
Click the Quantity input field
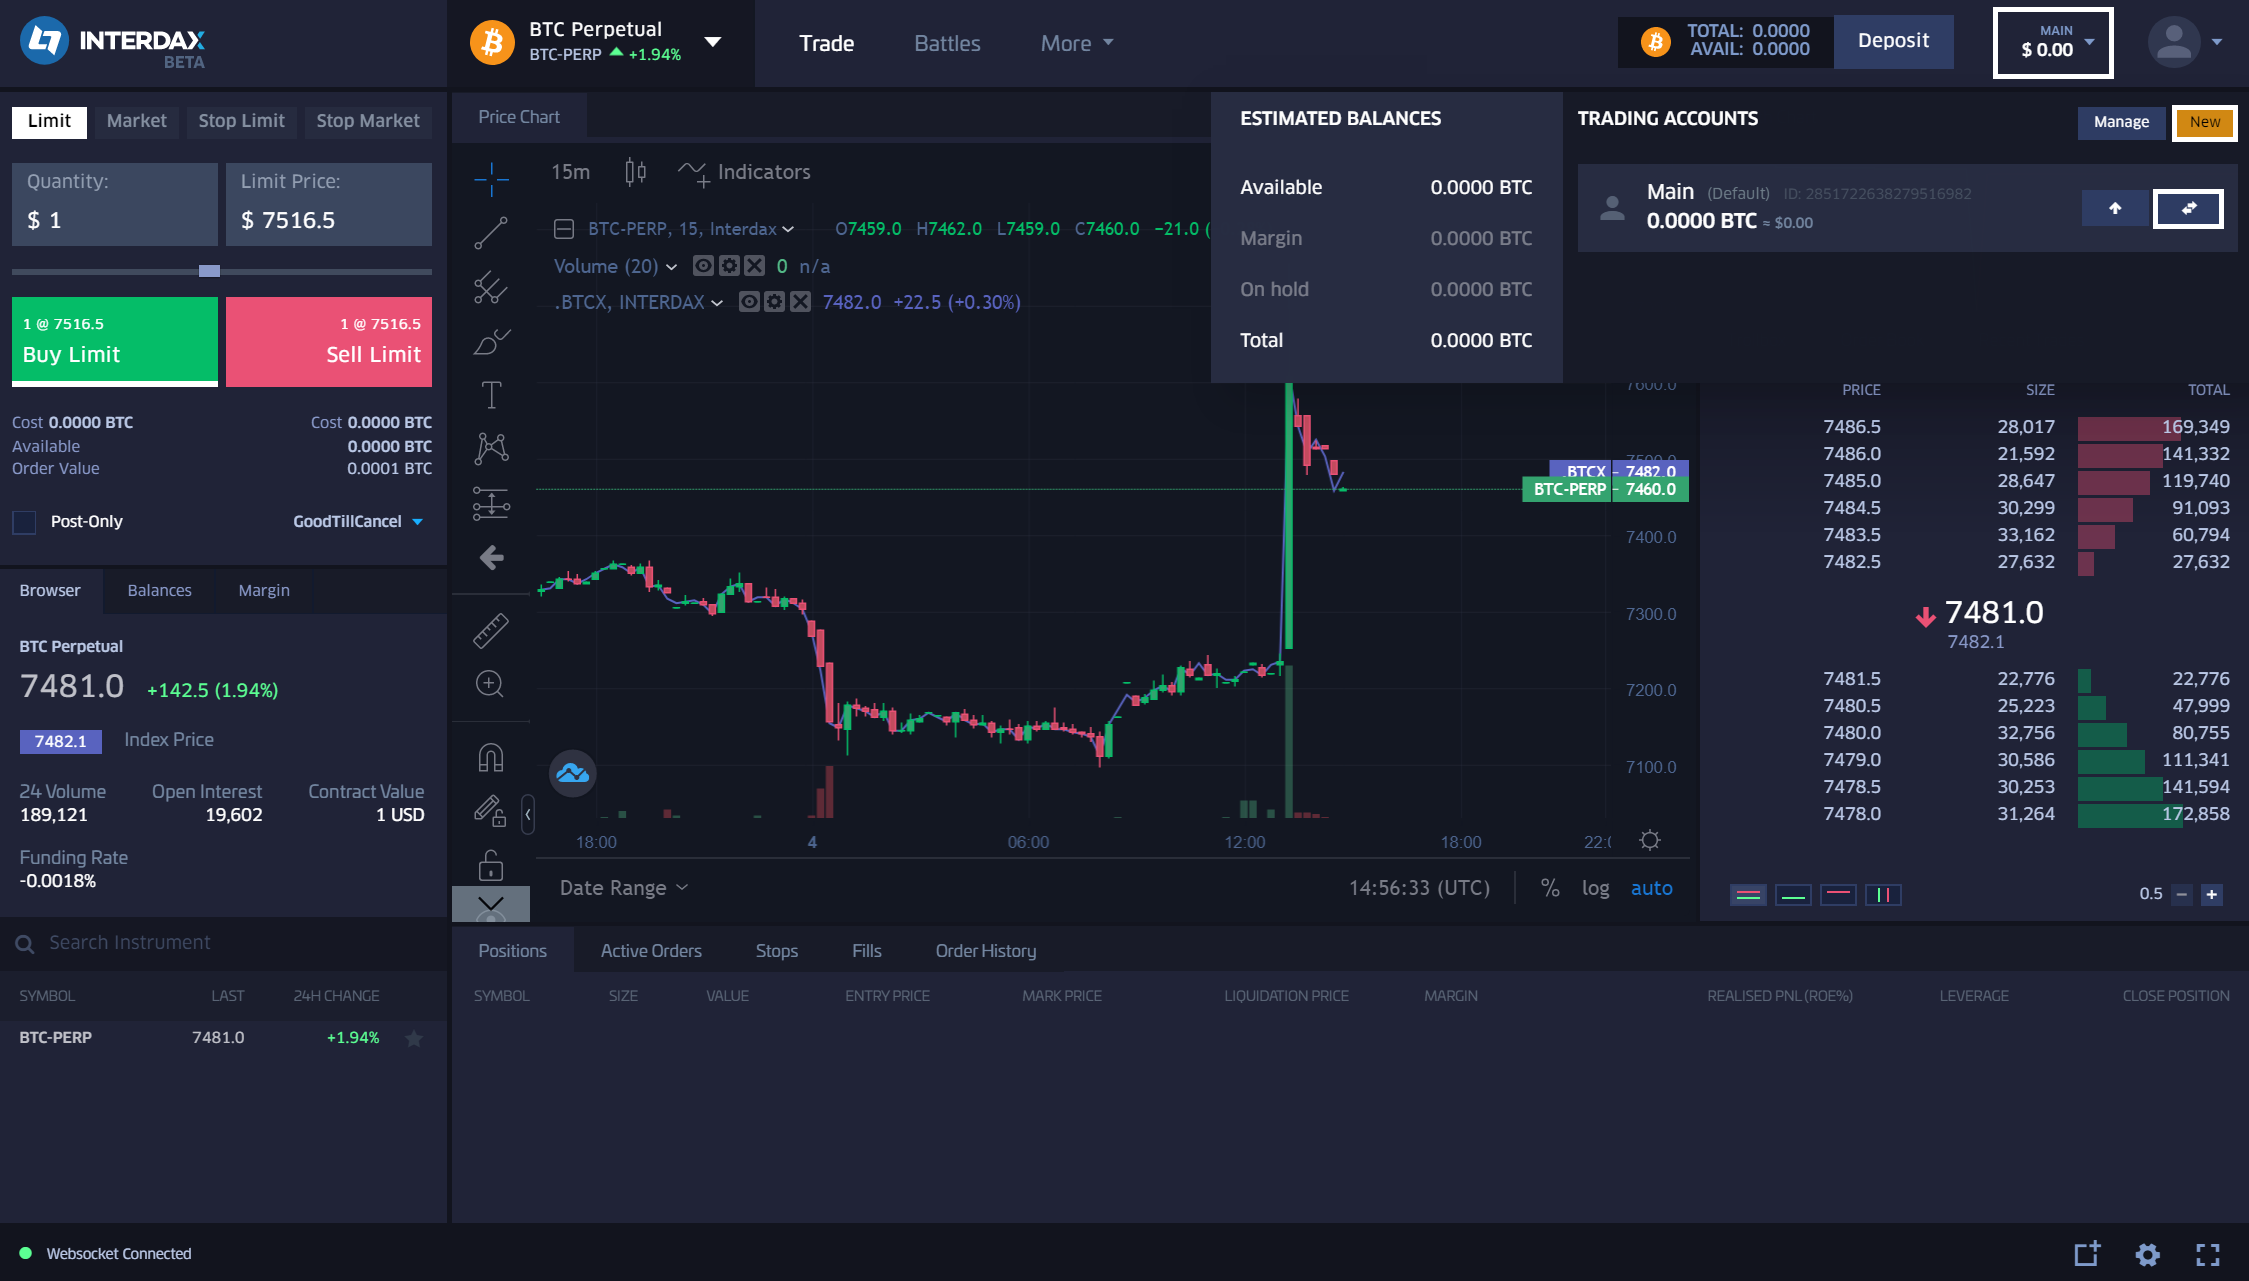pos(115,205)
